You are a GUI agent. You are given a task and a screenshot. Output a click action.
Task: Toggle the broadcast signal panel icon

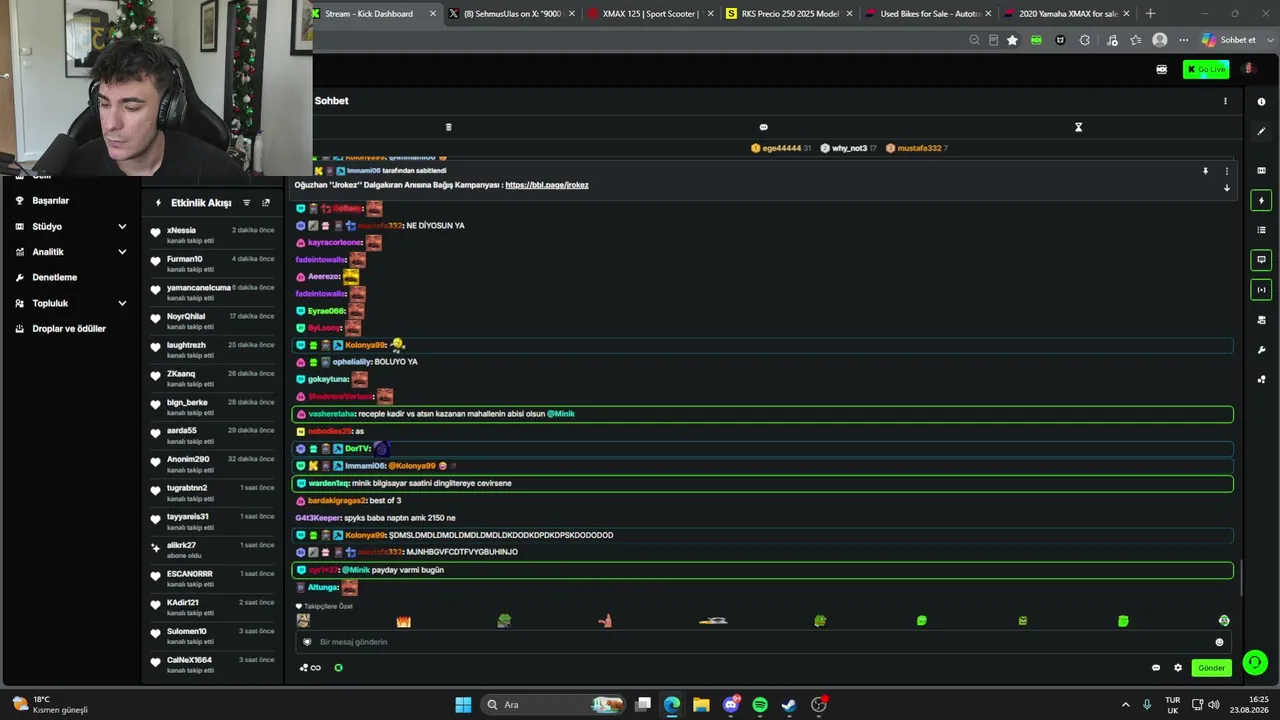[1261, 289]
